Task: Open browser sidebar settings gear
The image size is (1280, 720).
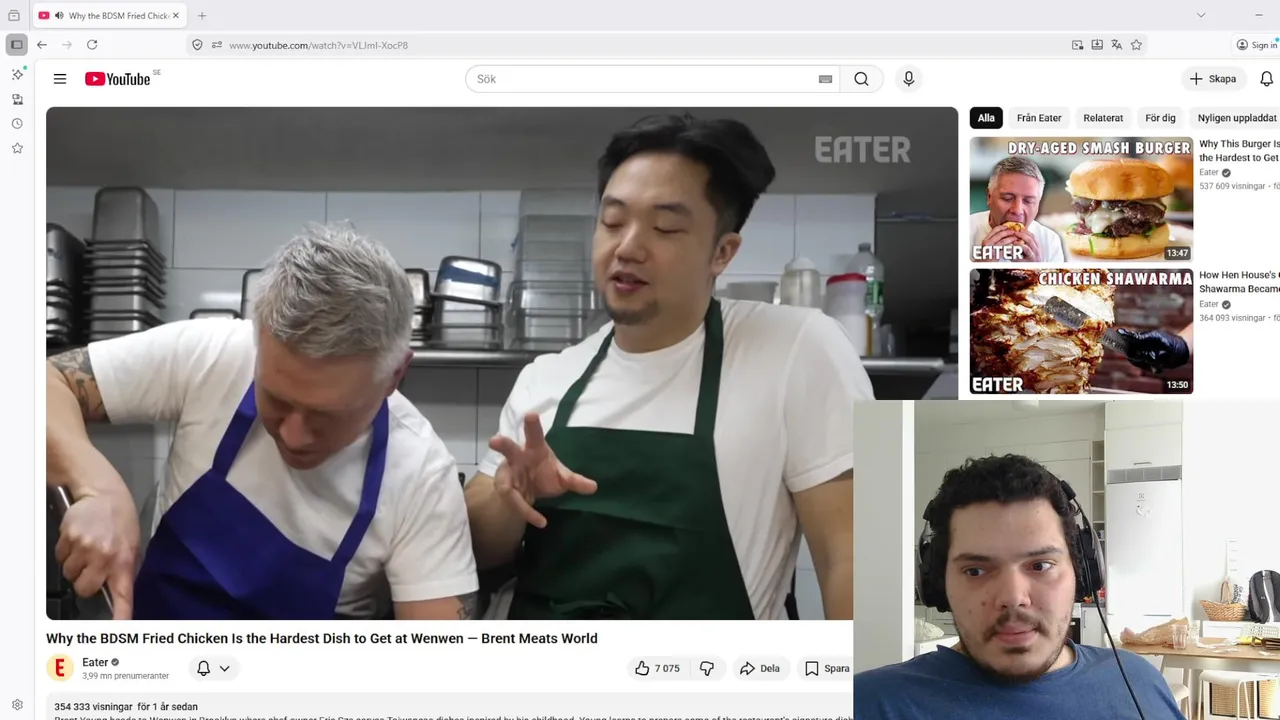Action: coord(17,705)
